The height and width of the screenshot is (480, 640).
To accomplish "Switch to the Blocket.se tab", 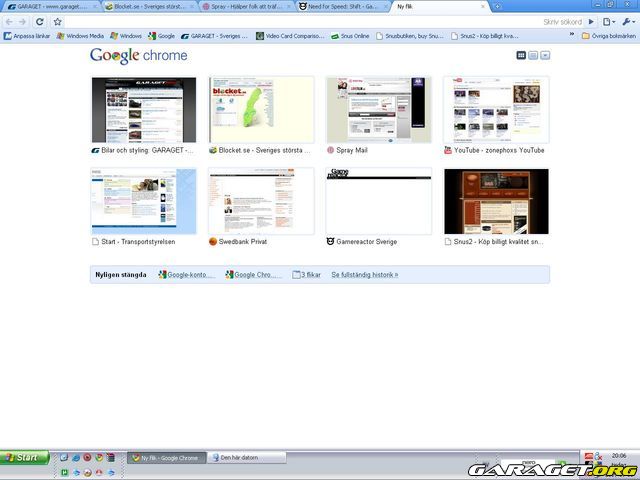I will coord(148,7).
